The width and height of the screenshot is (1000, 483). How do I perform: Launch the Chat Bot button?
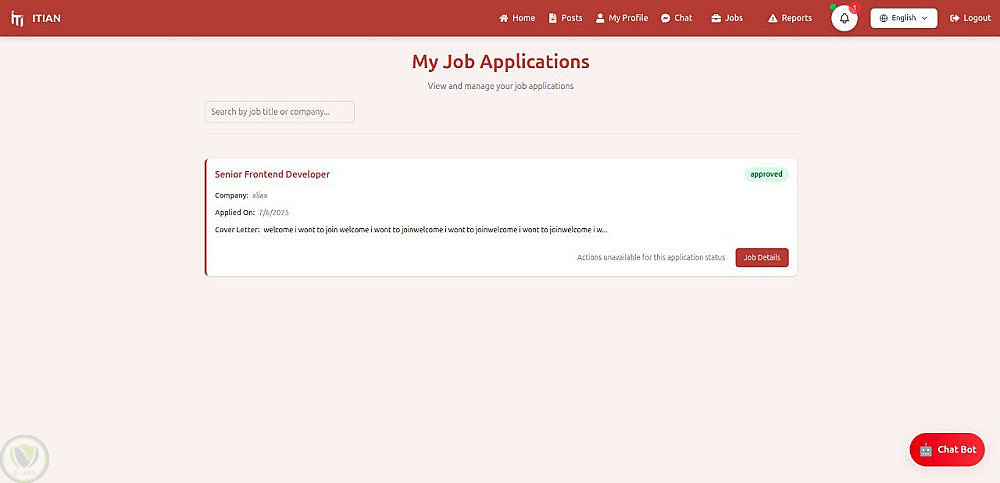(x=947, y=449)
